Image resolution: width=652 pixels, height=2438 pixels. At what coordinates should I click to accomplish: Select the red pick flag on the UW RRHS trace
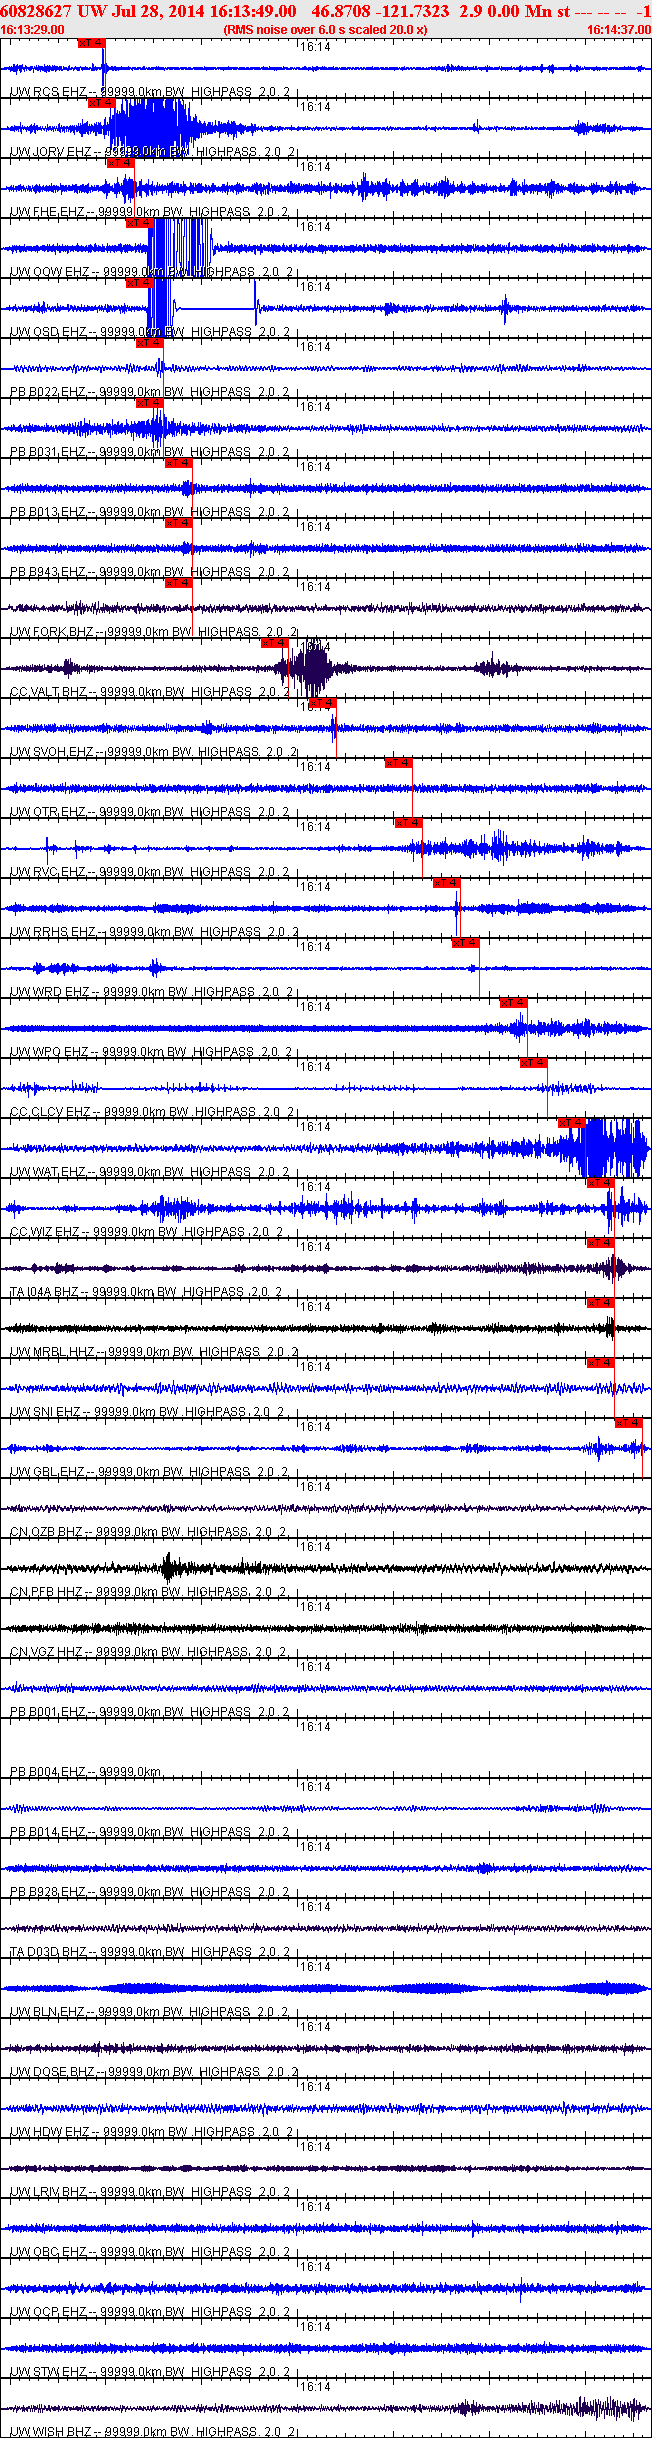tap(446, 883)
